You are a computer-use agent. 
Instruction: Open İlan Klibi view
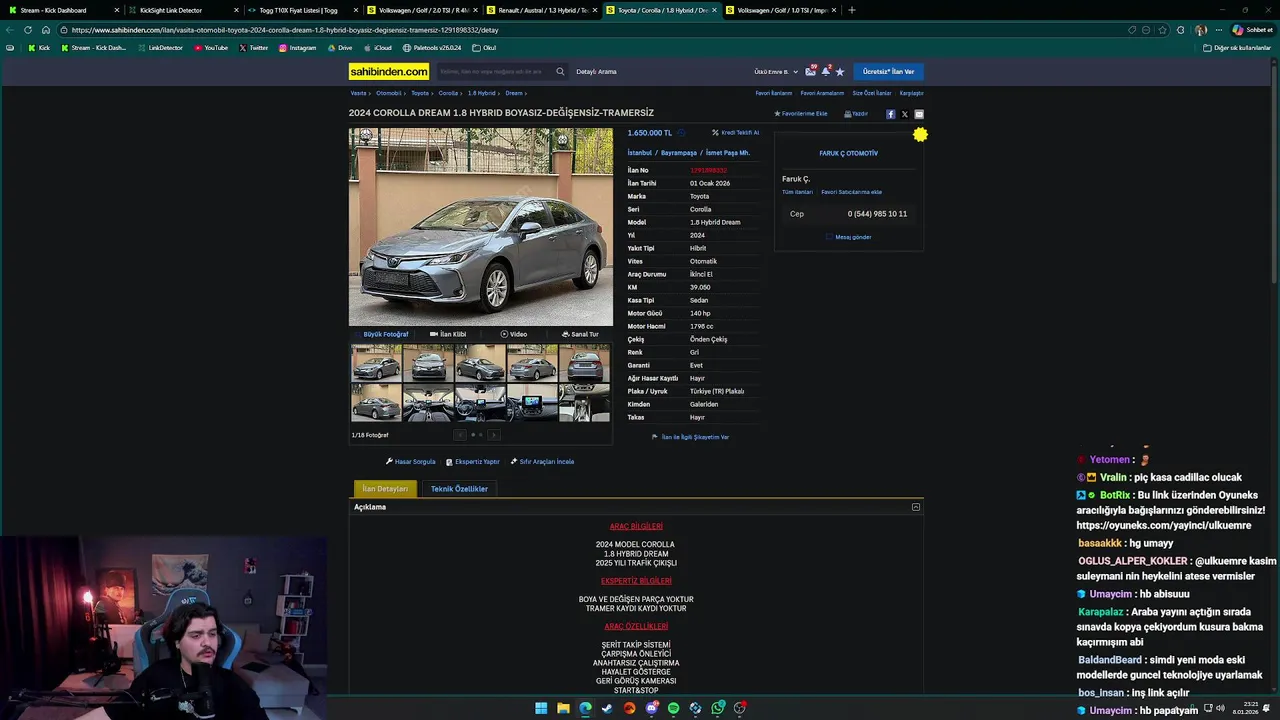[448, 334]
